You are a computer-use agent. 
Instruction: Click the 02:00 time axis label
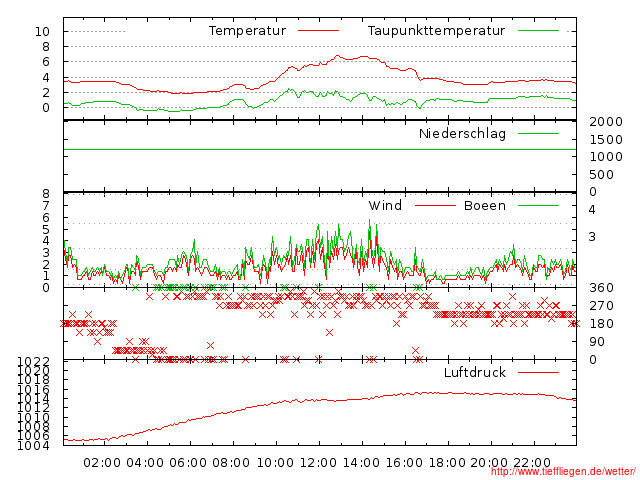click(102, 463)
